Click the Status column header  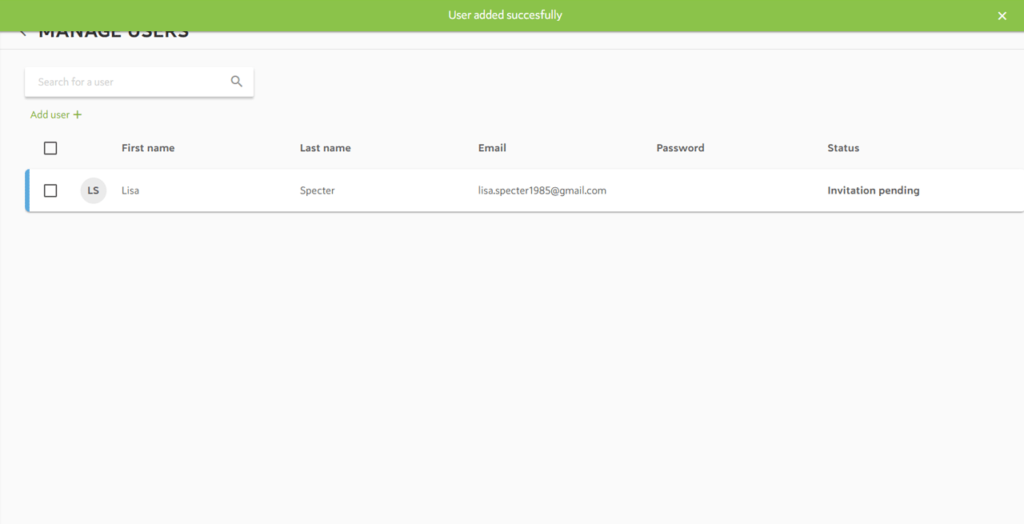[843, 148]
